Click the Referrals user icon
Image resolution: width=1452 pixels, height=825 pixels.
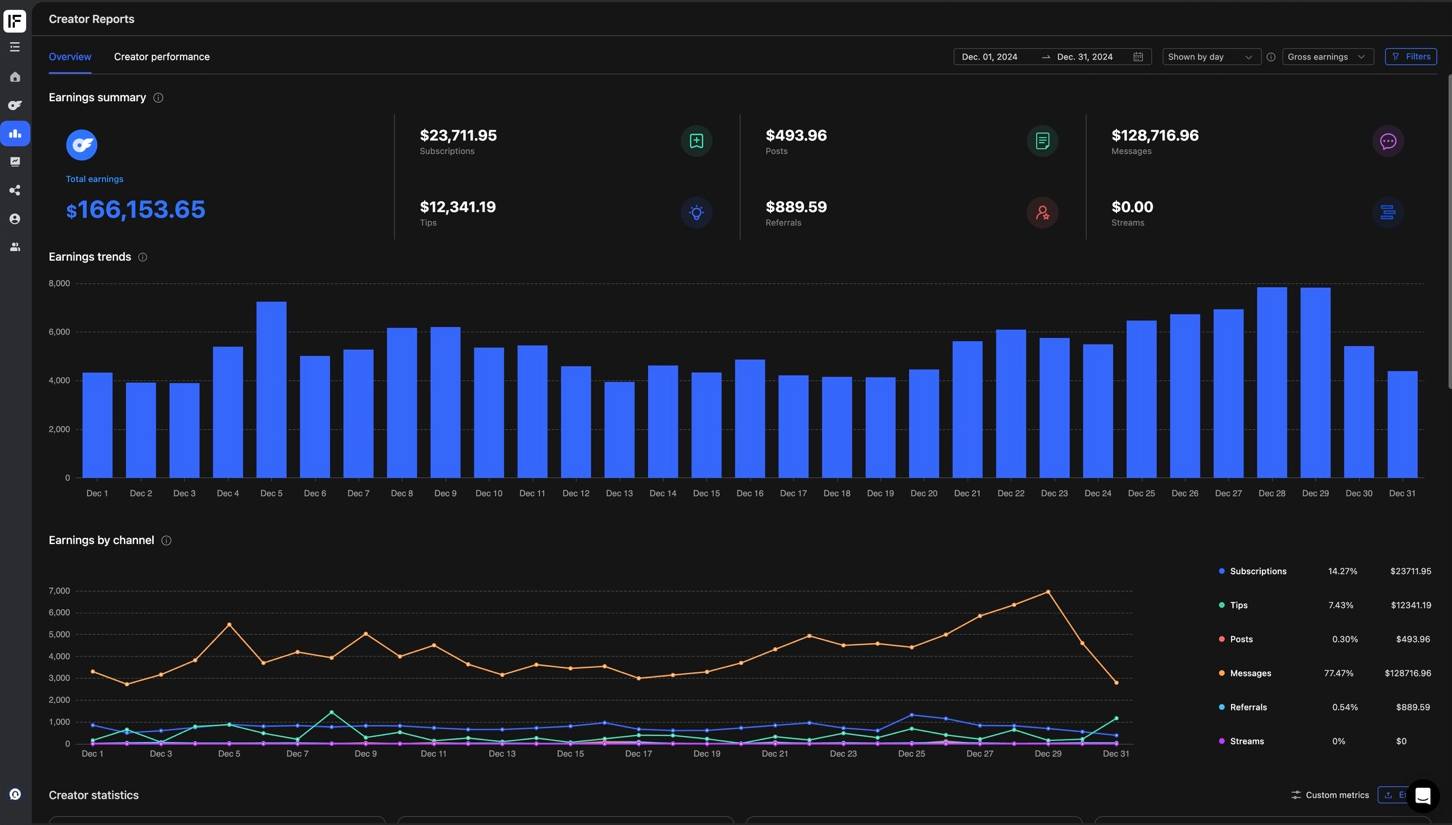click(x=1042, y=213)
